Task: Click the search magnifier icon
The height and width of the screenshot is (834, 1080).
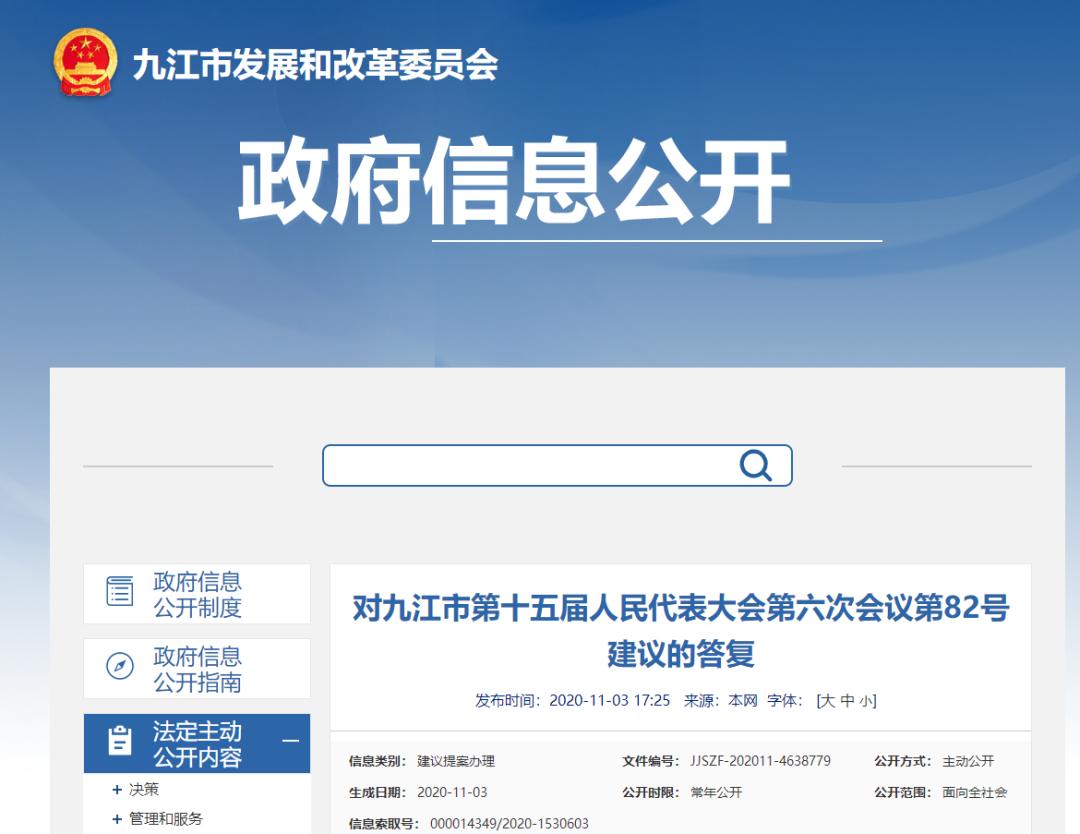Action: coord(756,466)
